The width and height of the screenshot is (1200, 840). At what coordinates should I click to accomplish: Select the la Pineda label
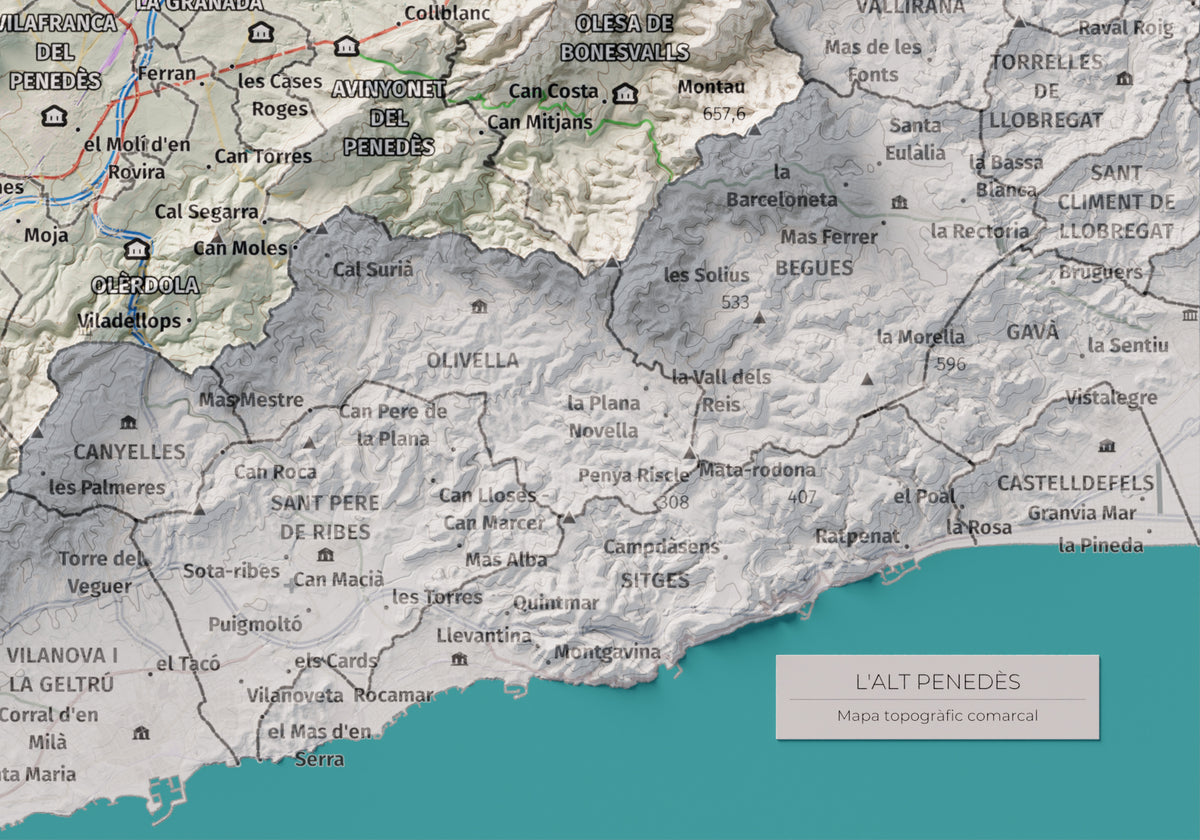[1101, 545]
